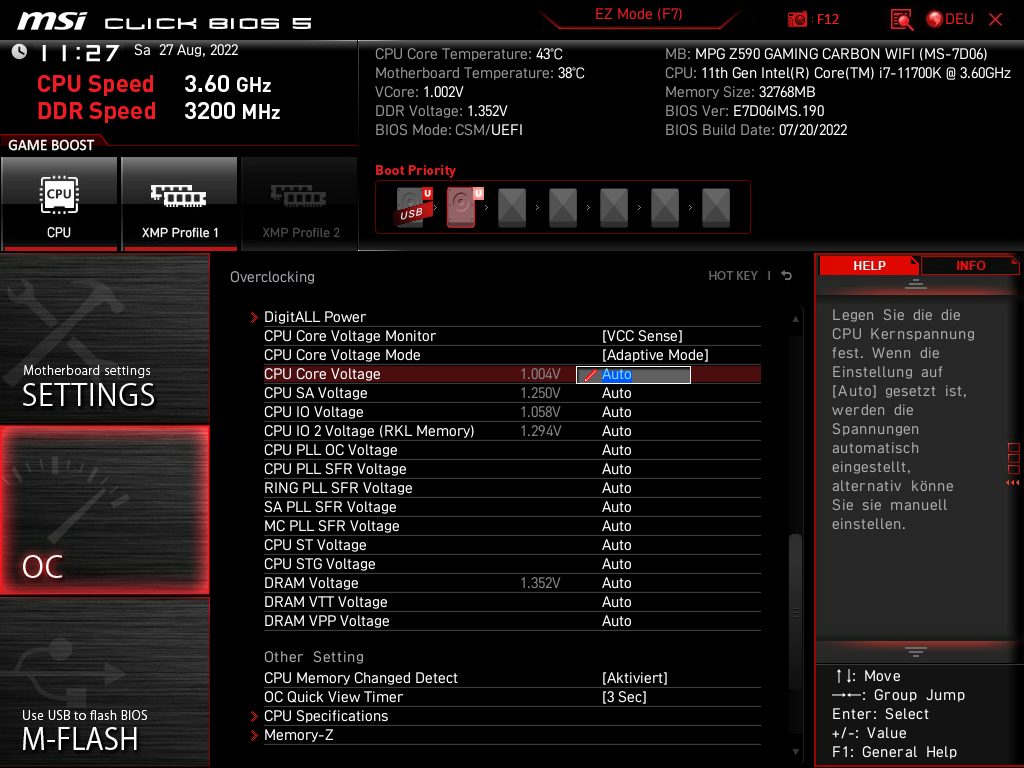Open the HOT KEY list
1024x768 pixels.
pyautogui.click(x=733, y=276)
